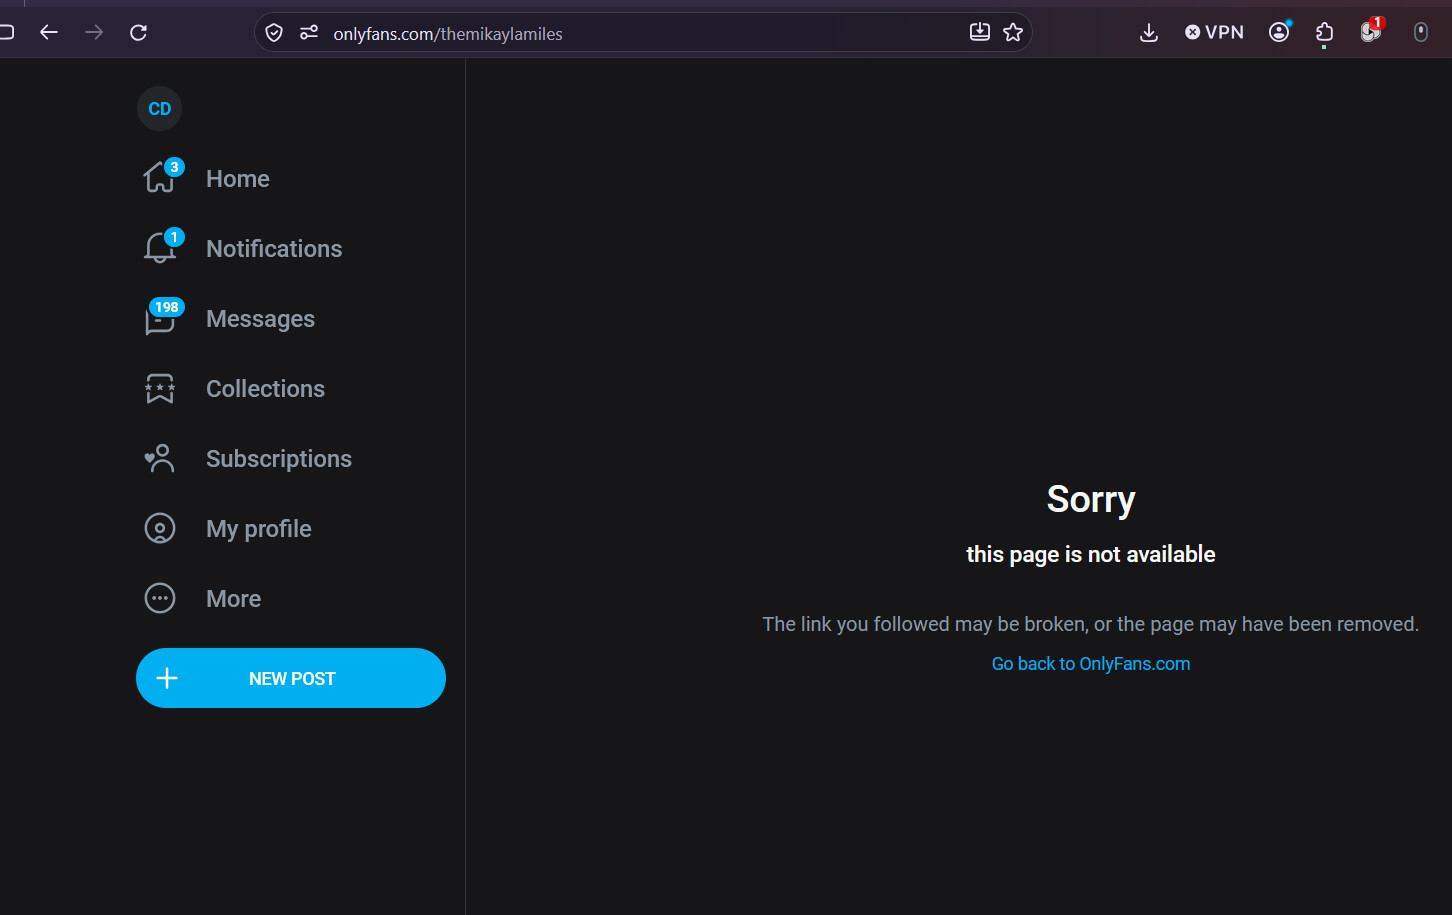The image size is (1452, 915).
Task: Bookmark this page with the star icon
Action: coord(1013,33)
